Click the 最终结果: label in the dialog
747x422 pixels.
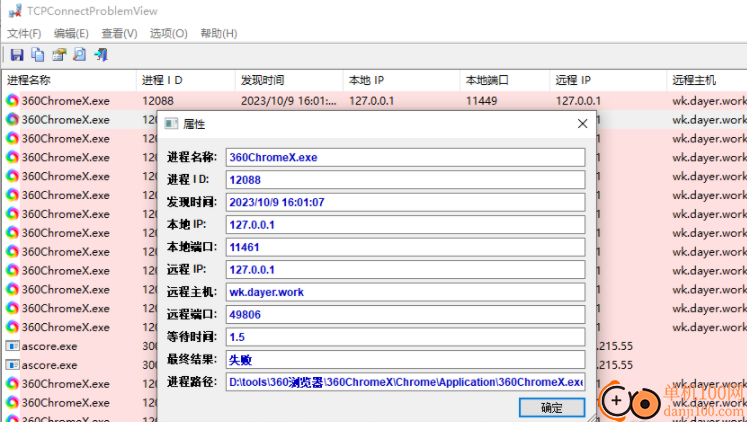pos(192,359)
